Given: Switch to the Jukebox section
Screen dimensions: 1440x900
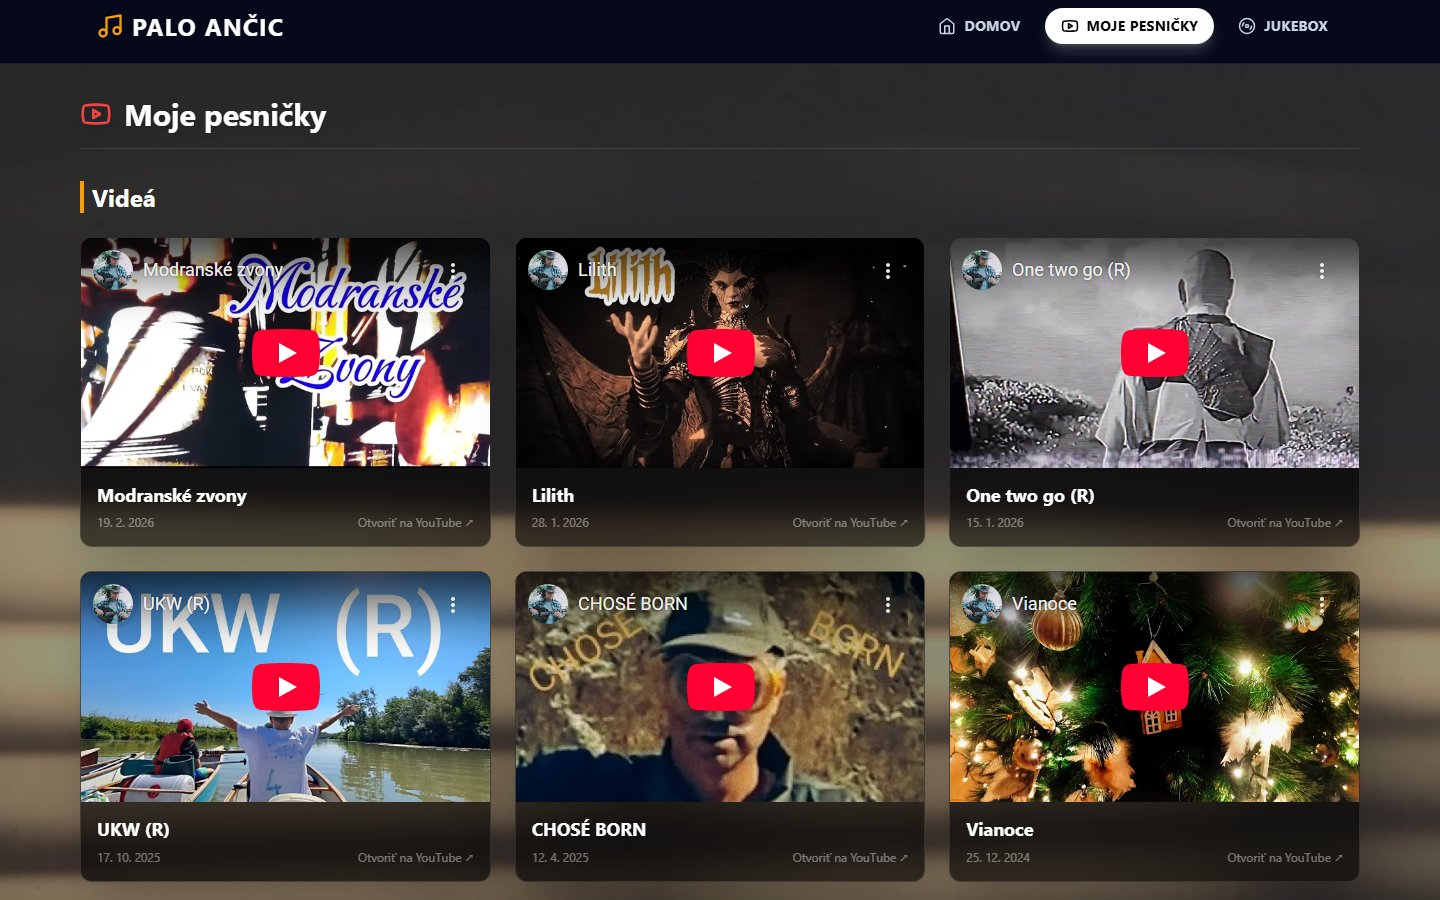Looking at the screenshot, I should pyautogui.click(x=1283, y=26).
